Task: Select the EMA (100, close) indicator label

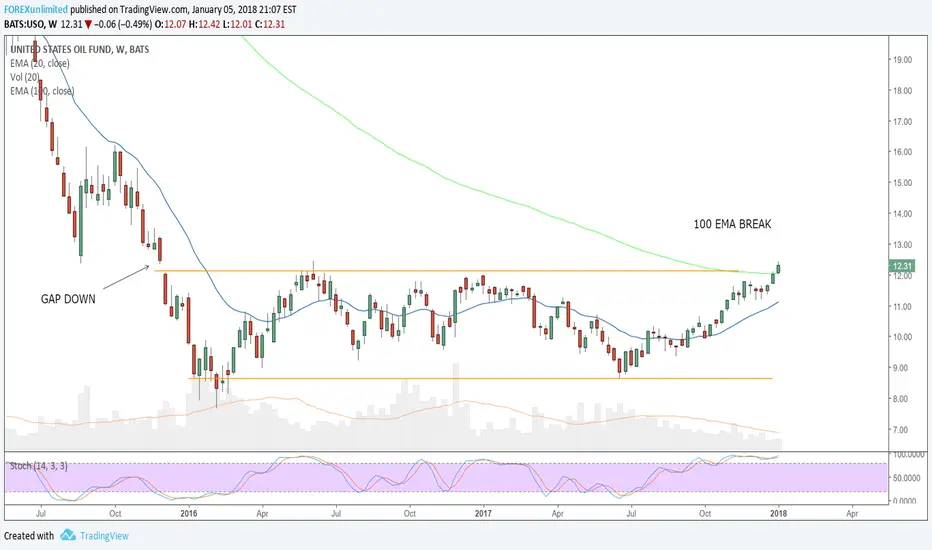Action: (x=42, y=91)
